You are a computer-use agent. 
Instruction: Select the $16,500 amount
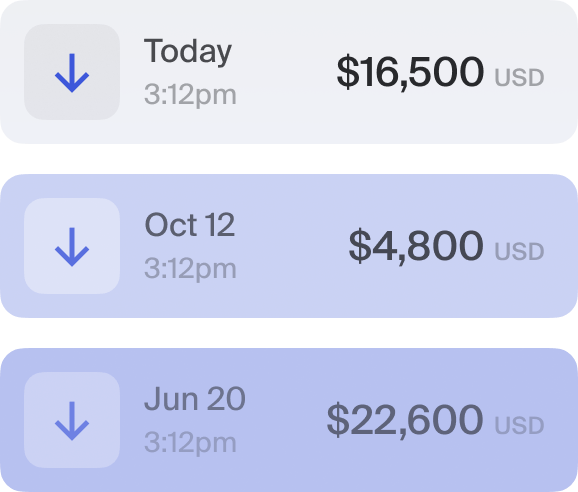410,72
